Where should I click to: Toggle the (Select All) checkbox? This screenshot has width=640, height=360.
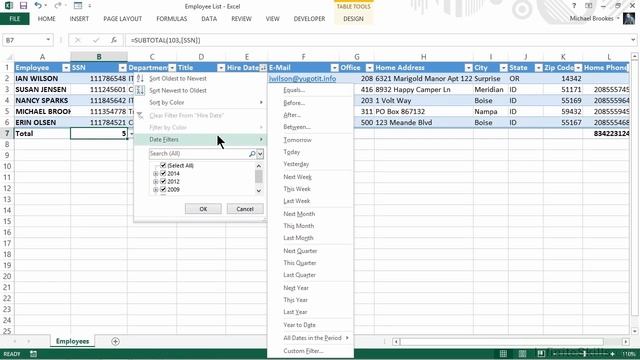coord(163,165)
